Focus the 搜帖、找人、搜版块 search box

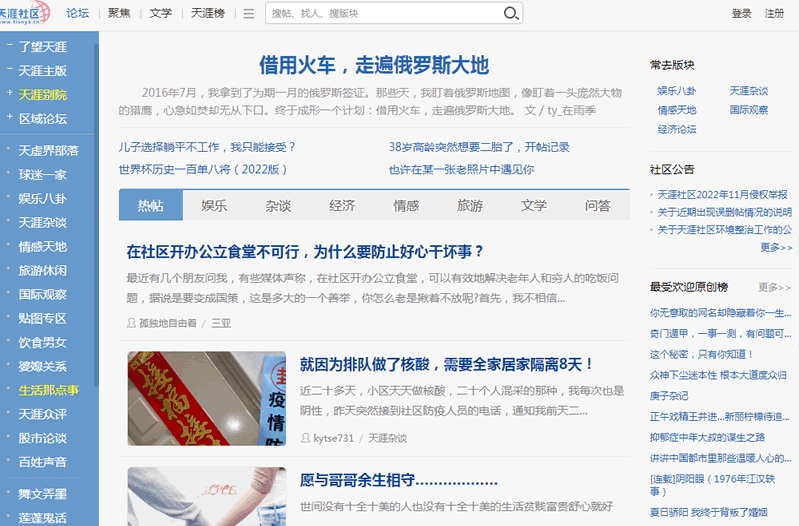(x=385, y=14)
